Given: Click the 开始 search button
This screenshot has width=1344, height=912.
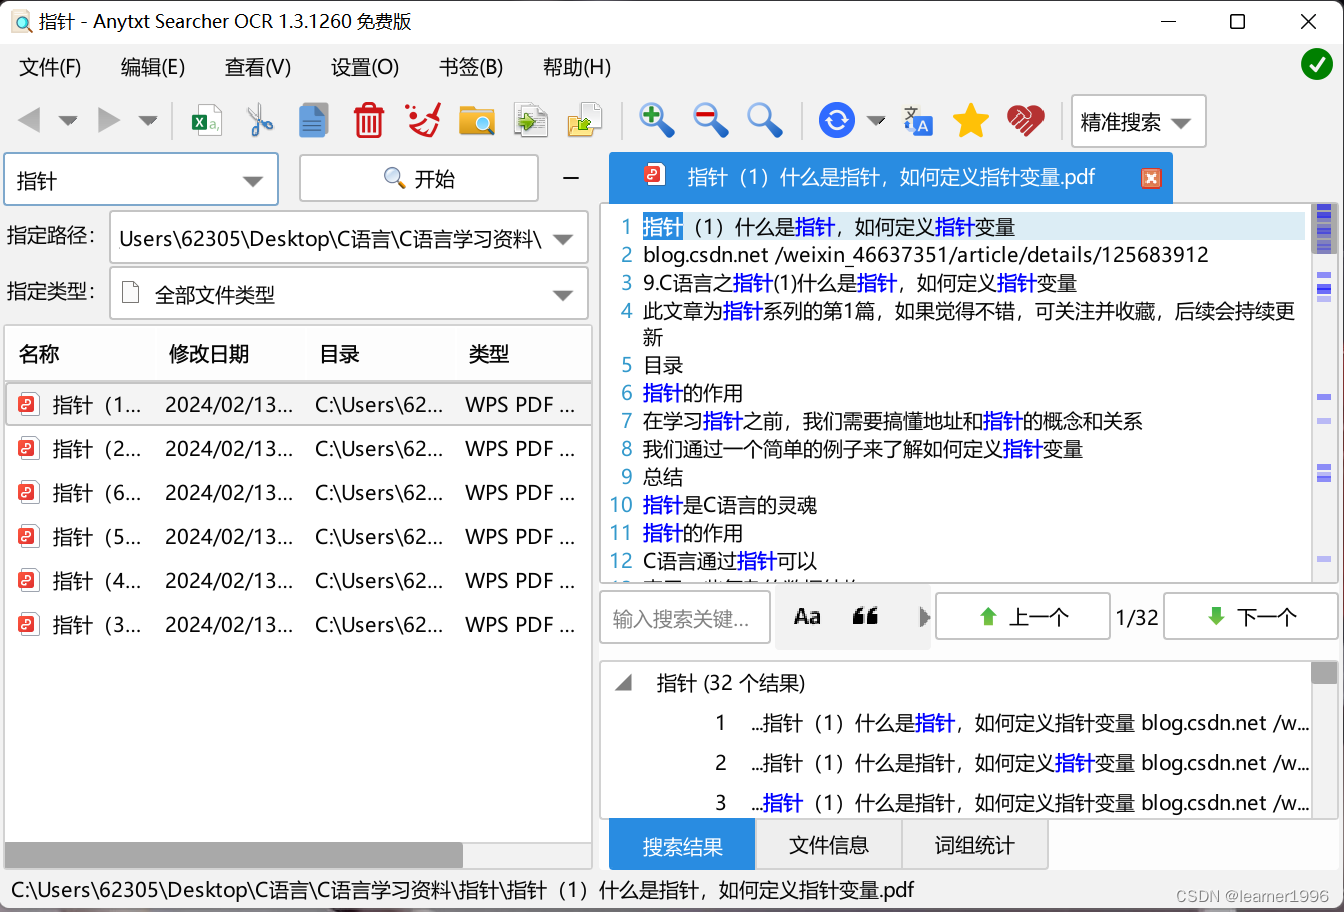Looking at the screenshot, I should [419, 178].
